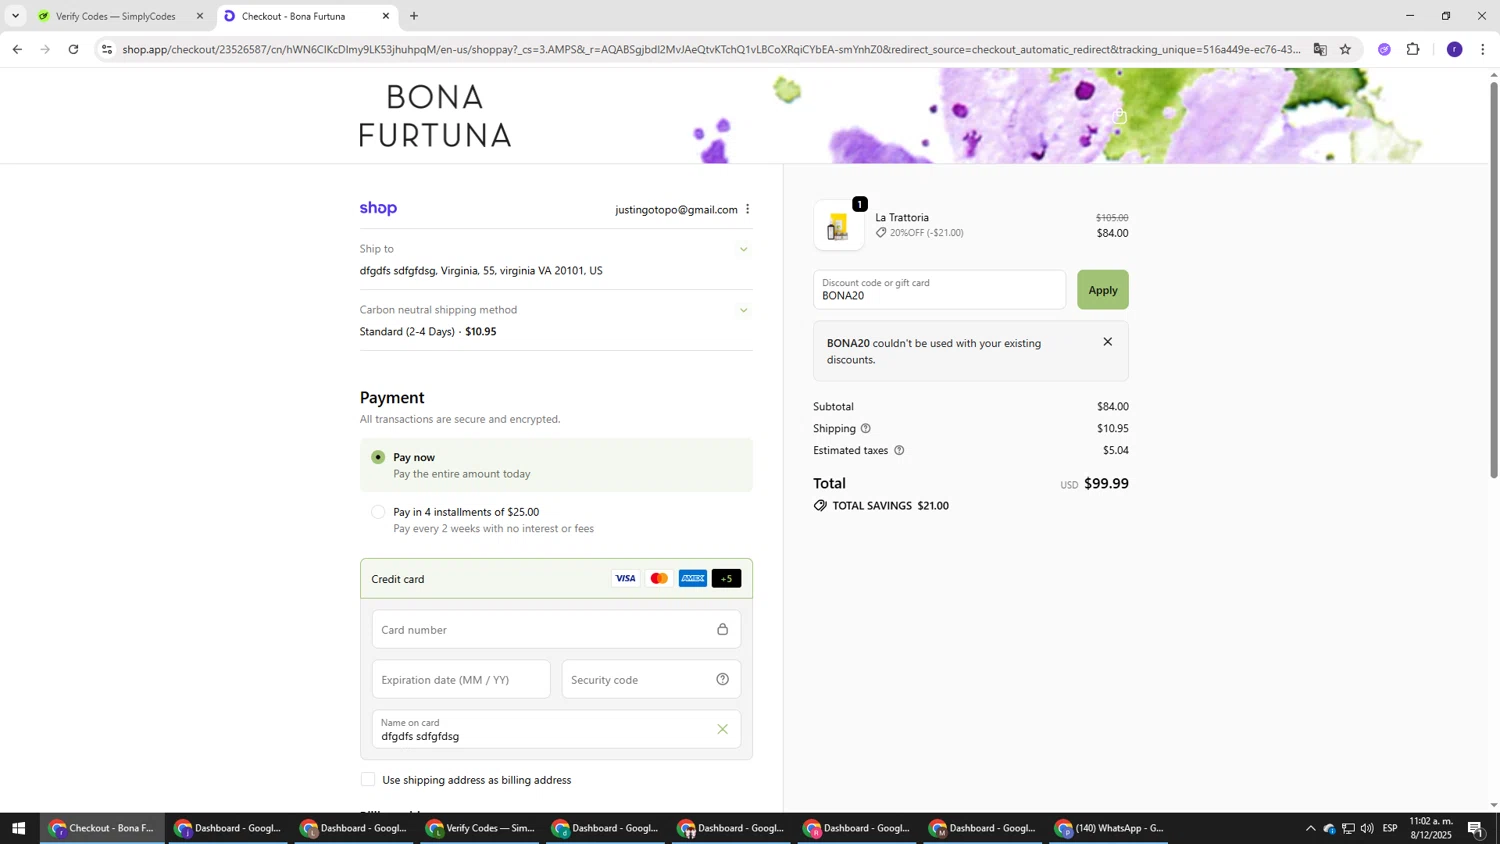Click the justingotopo@gmail.com account email

click(676, 210)
